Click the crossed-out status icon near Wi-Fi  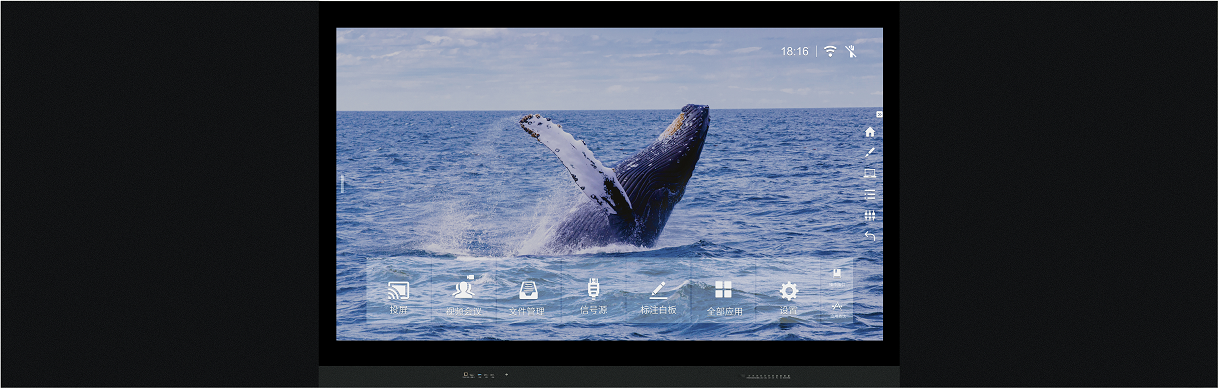click(850, 51)
